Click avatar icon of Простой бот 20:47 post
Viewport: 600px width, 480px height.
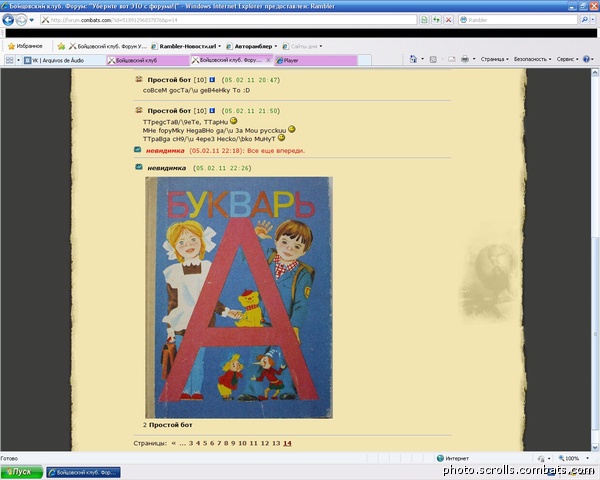[139, 79]
